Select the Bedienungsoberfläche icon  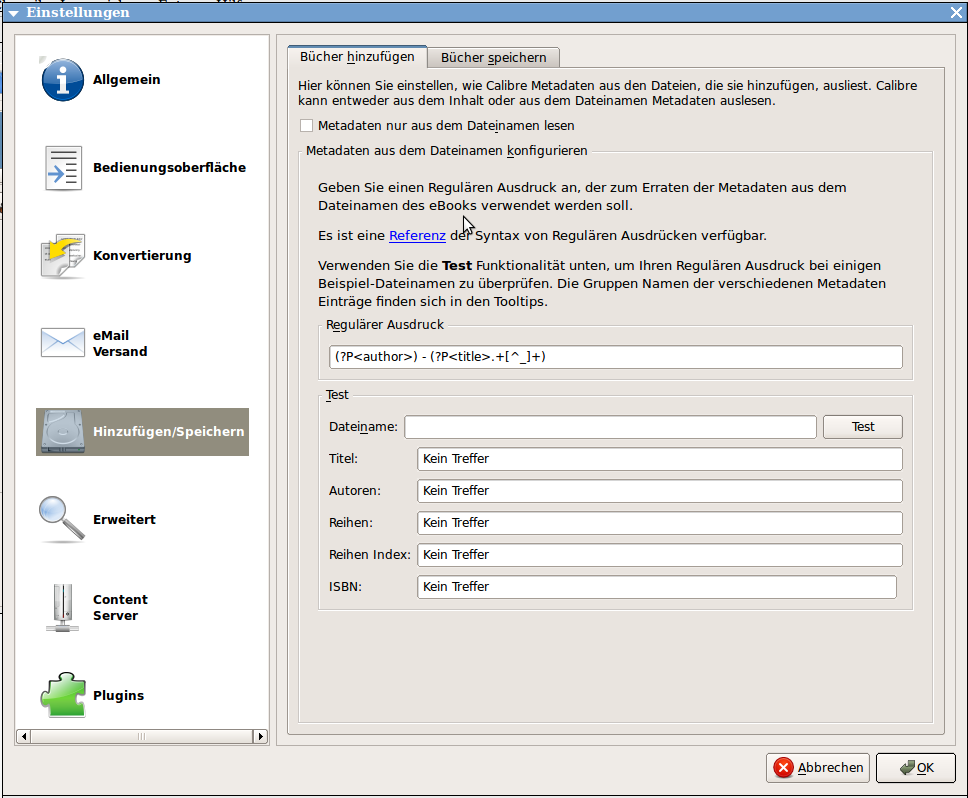tap(62, 168)
